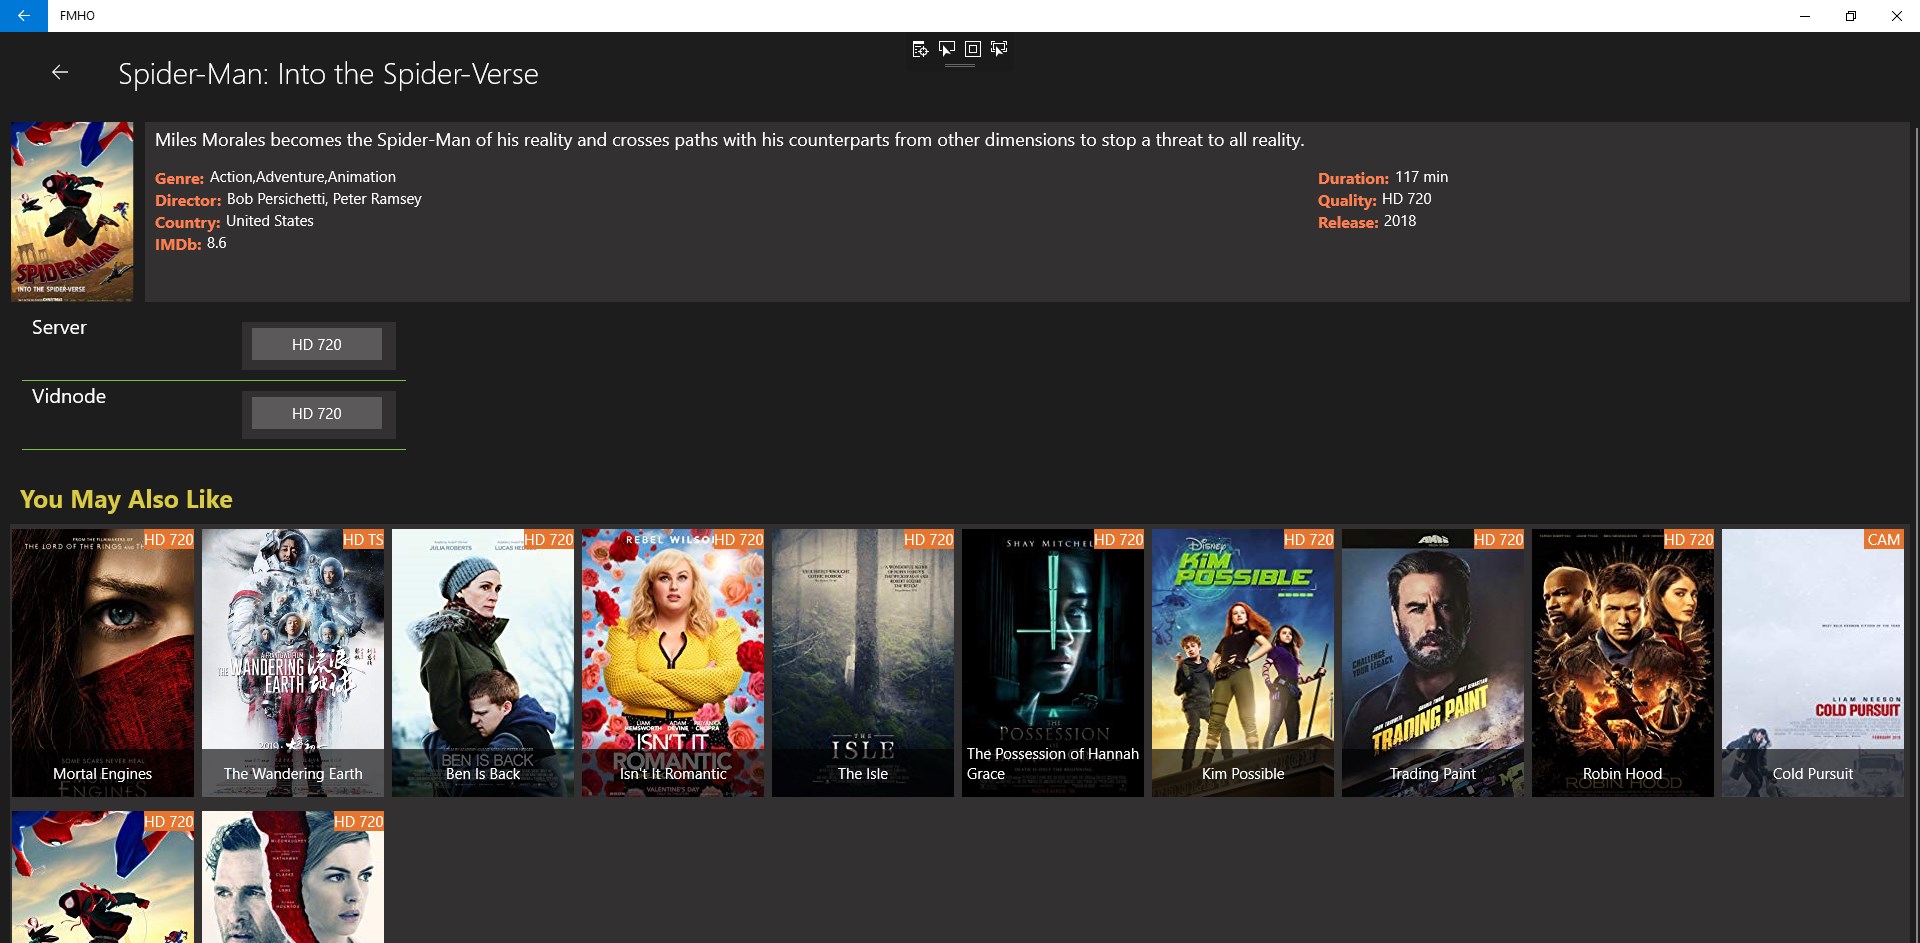The height and width of the screenshot is (943, 1920).
Task: Activate the Select Element debug tool
Action: [x=946, y=49]
